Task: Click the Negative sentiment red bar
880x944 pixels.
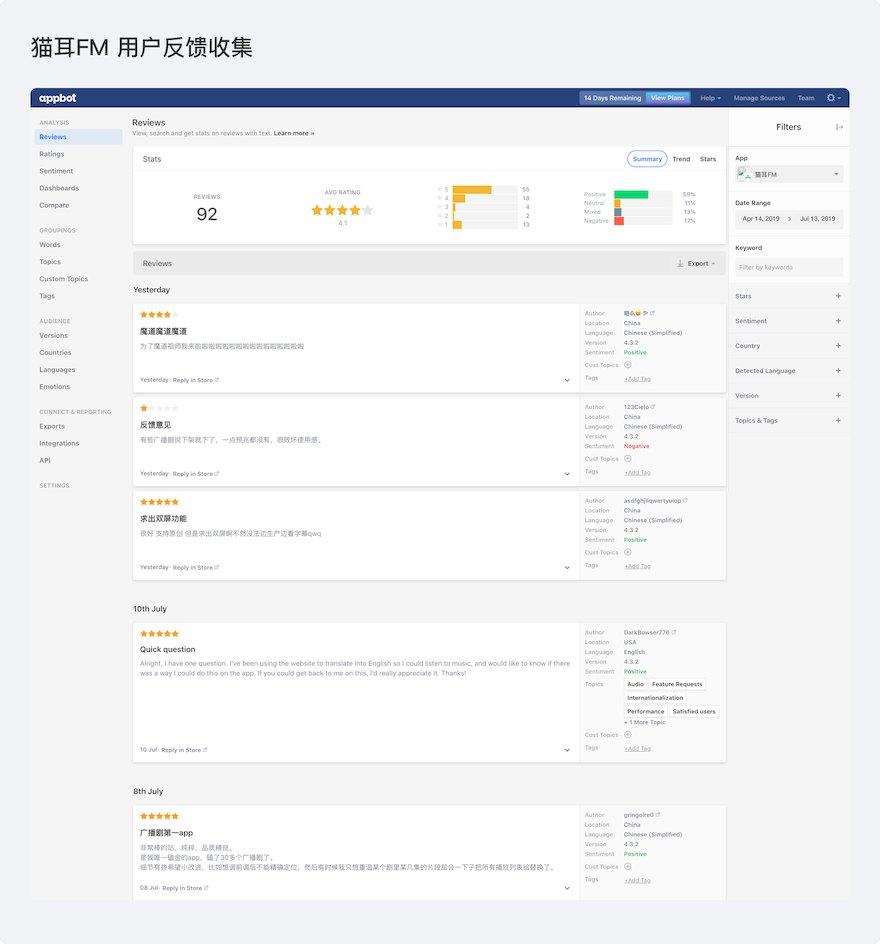Action: click(619, 221)
